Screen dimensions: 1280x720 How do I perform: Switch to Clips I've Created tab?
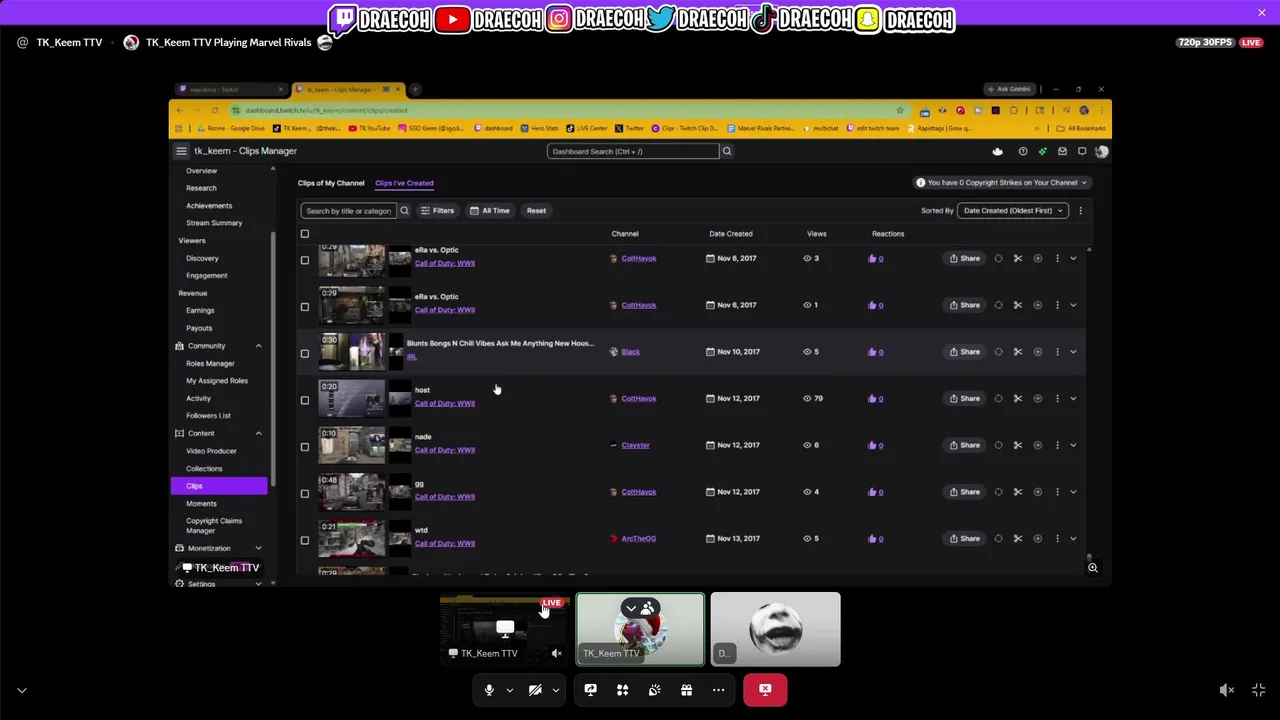[404, 183]
